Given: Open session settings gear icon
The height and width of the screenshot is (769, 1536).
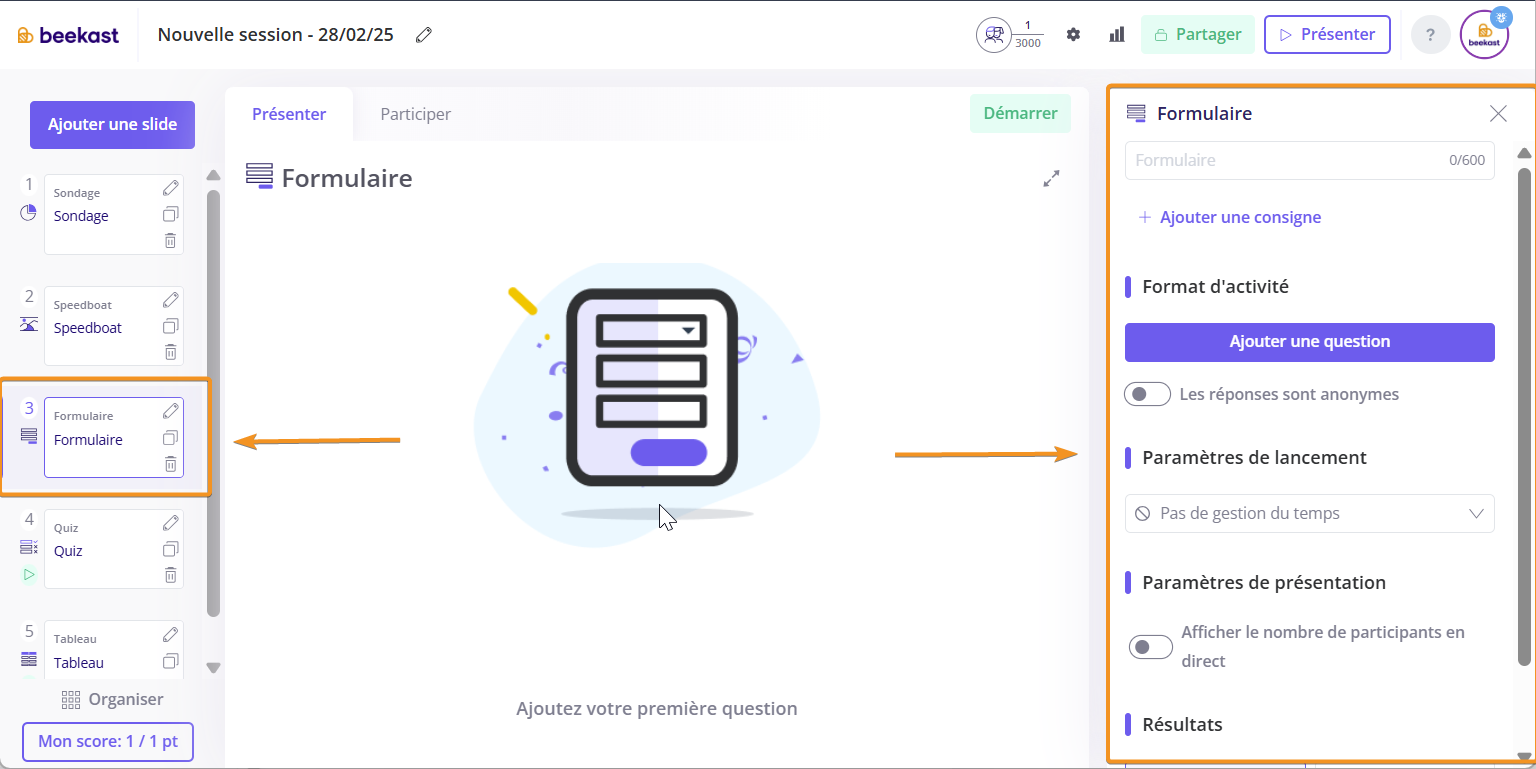Looking at the screenshot, I should click(x=1073, y=35).
